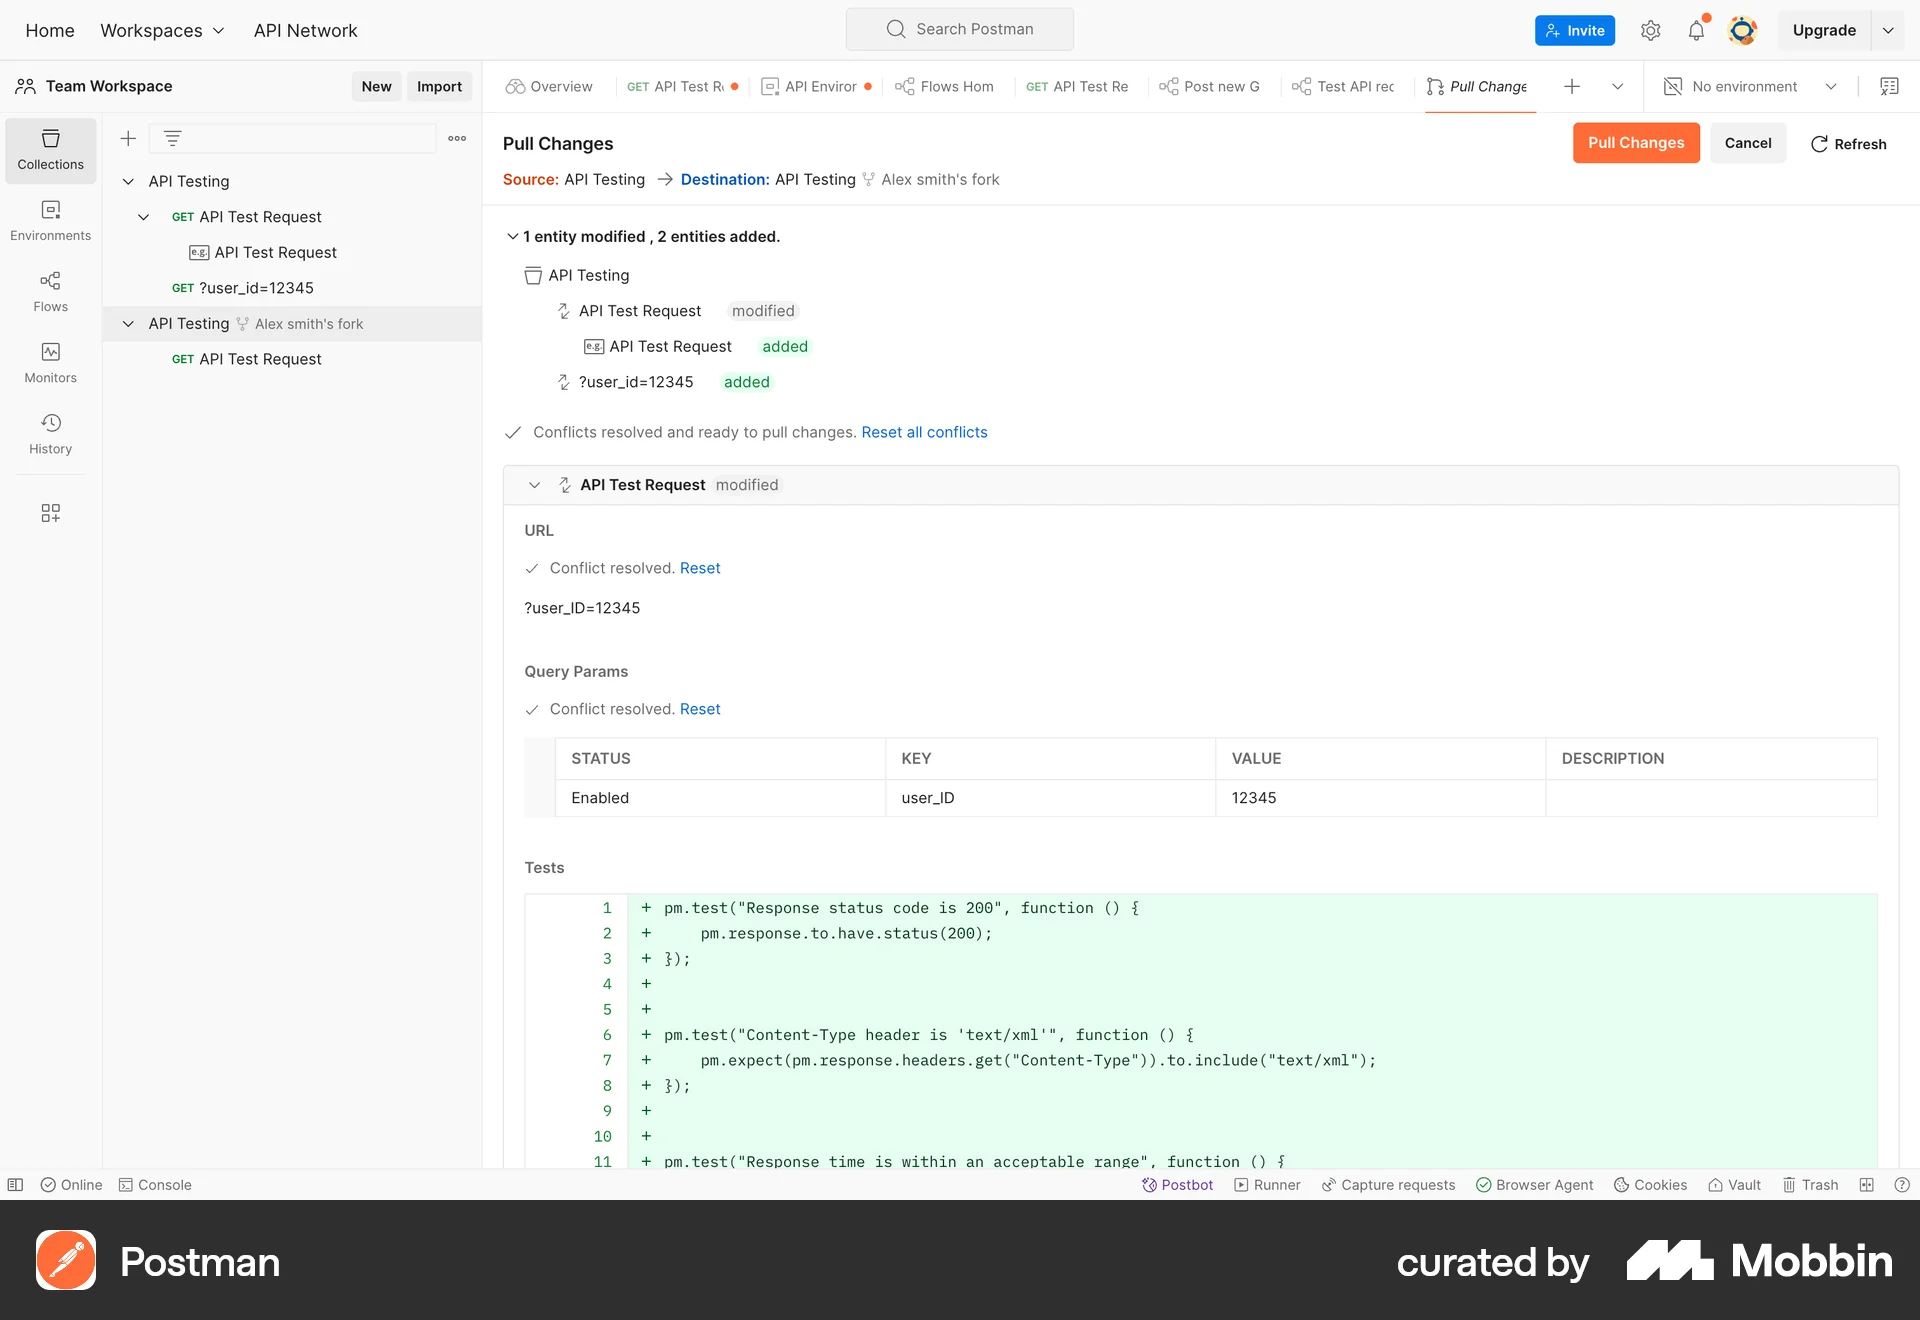This screenshot has height=1320, width=1920.
Task: Click the Pull Changes button
Action: [x=1634, y=142]
